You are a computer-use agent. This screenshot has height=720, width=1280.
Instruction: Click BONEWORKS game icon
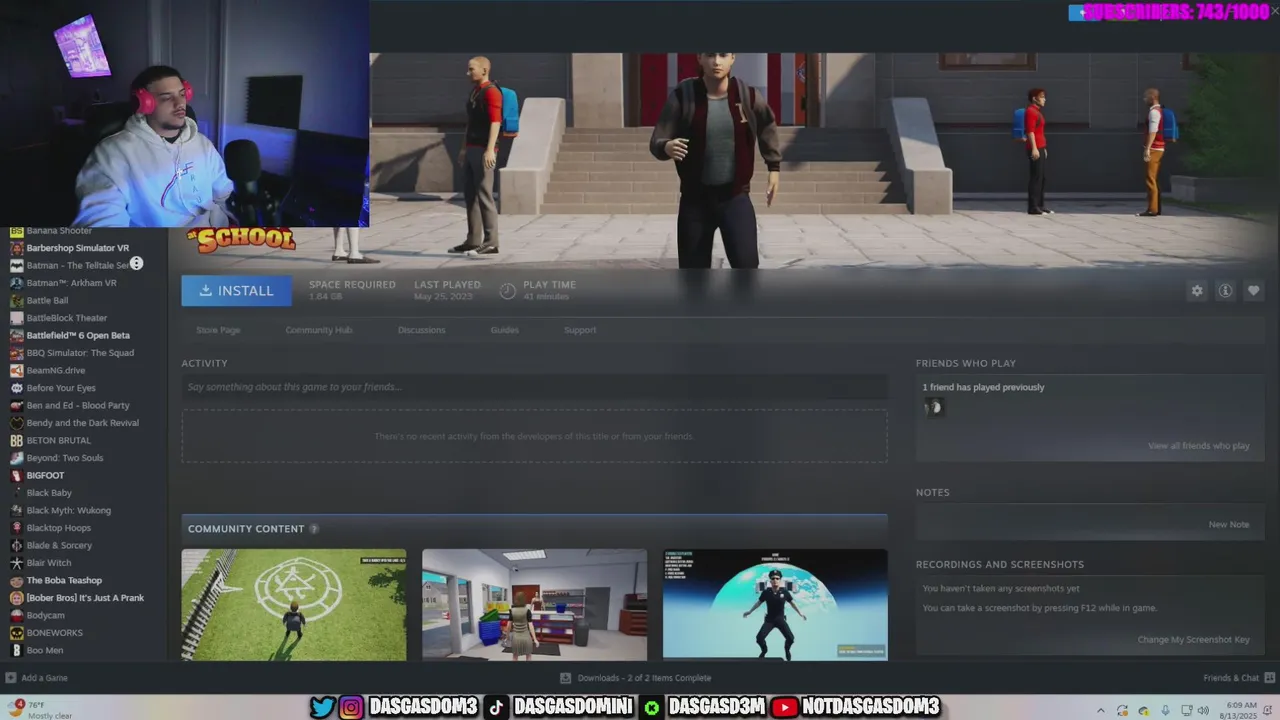tap(16, 633)
